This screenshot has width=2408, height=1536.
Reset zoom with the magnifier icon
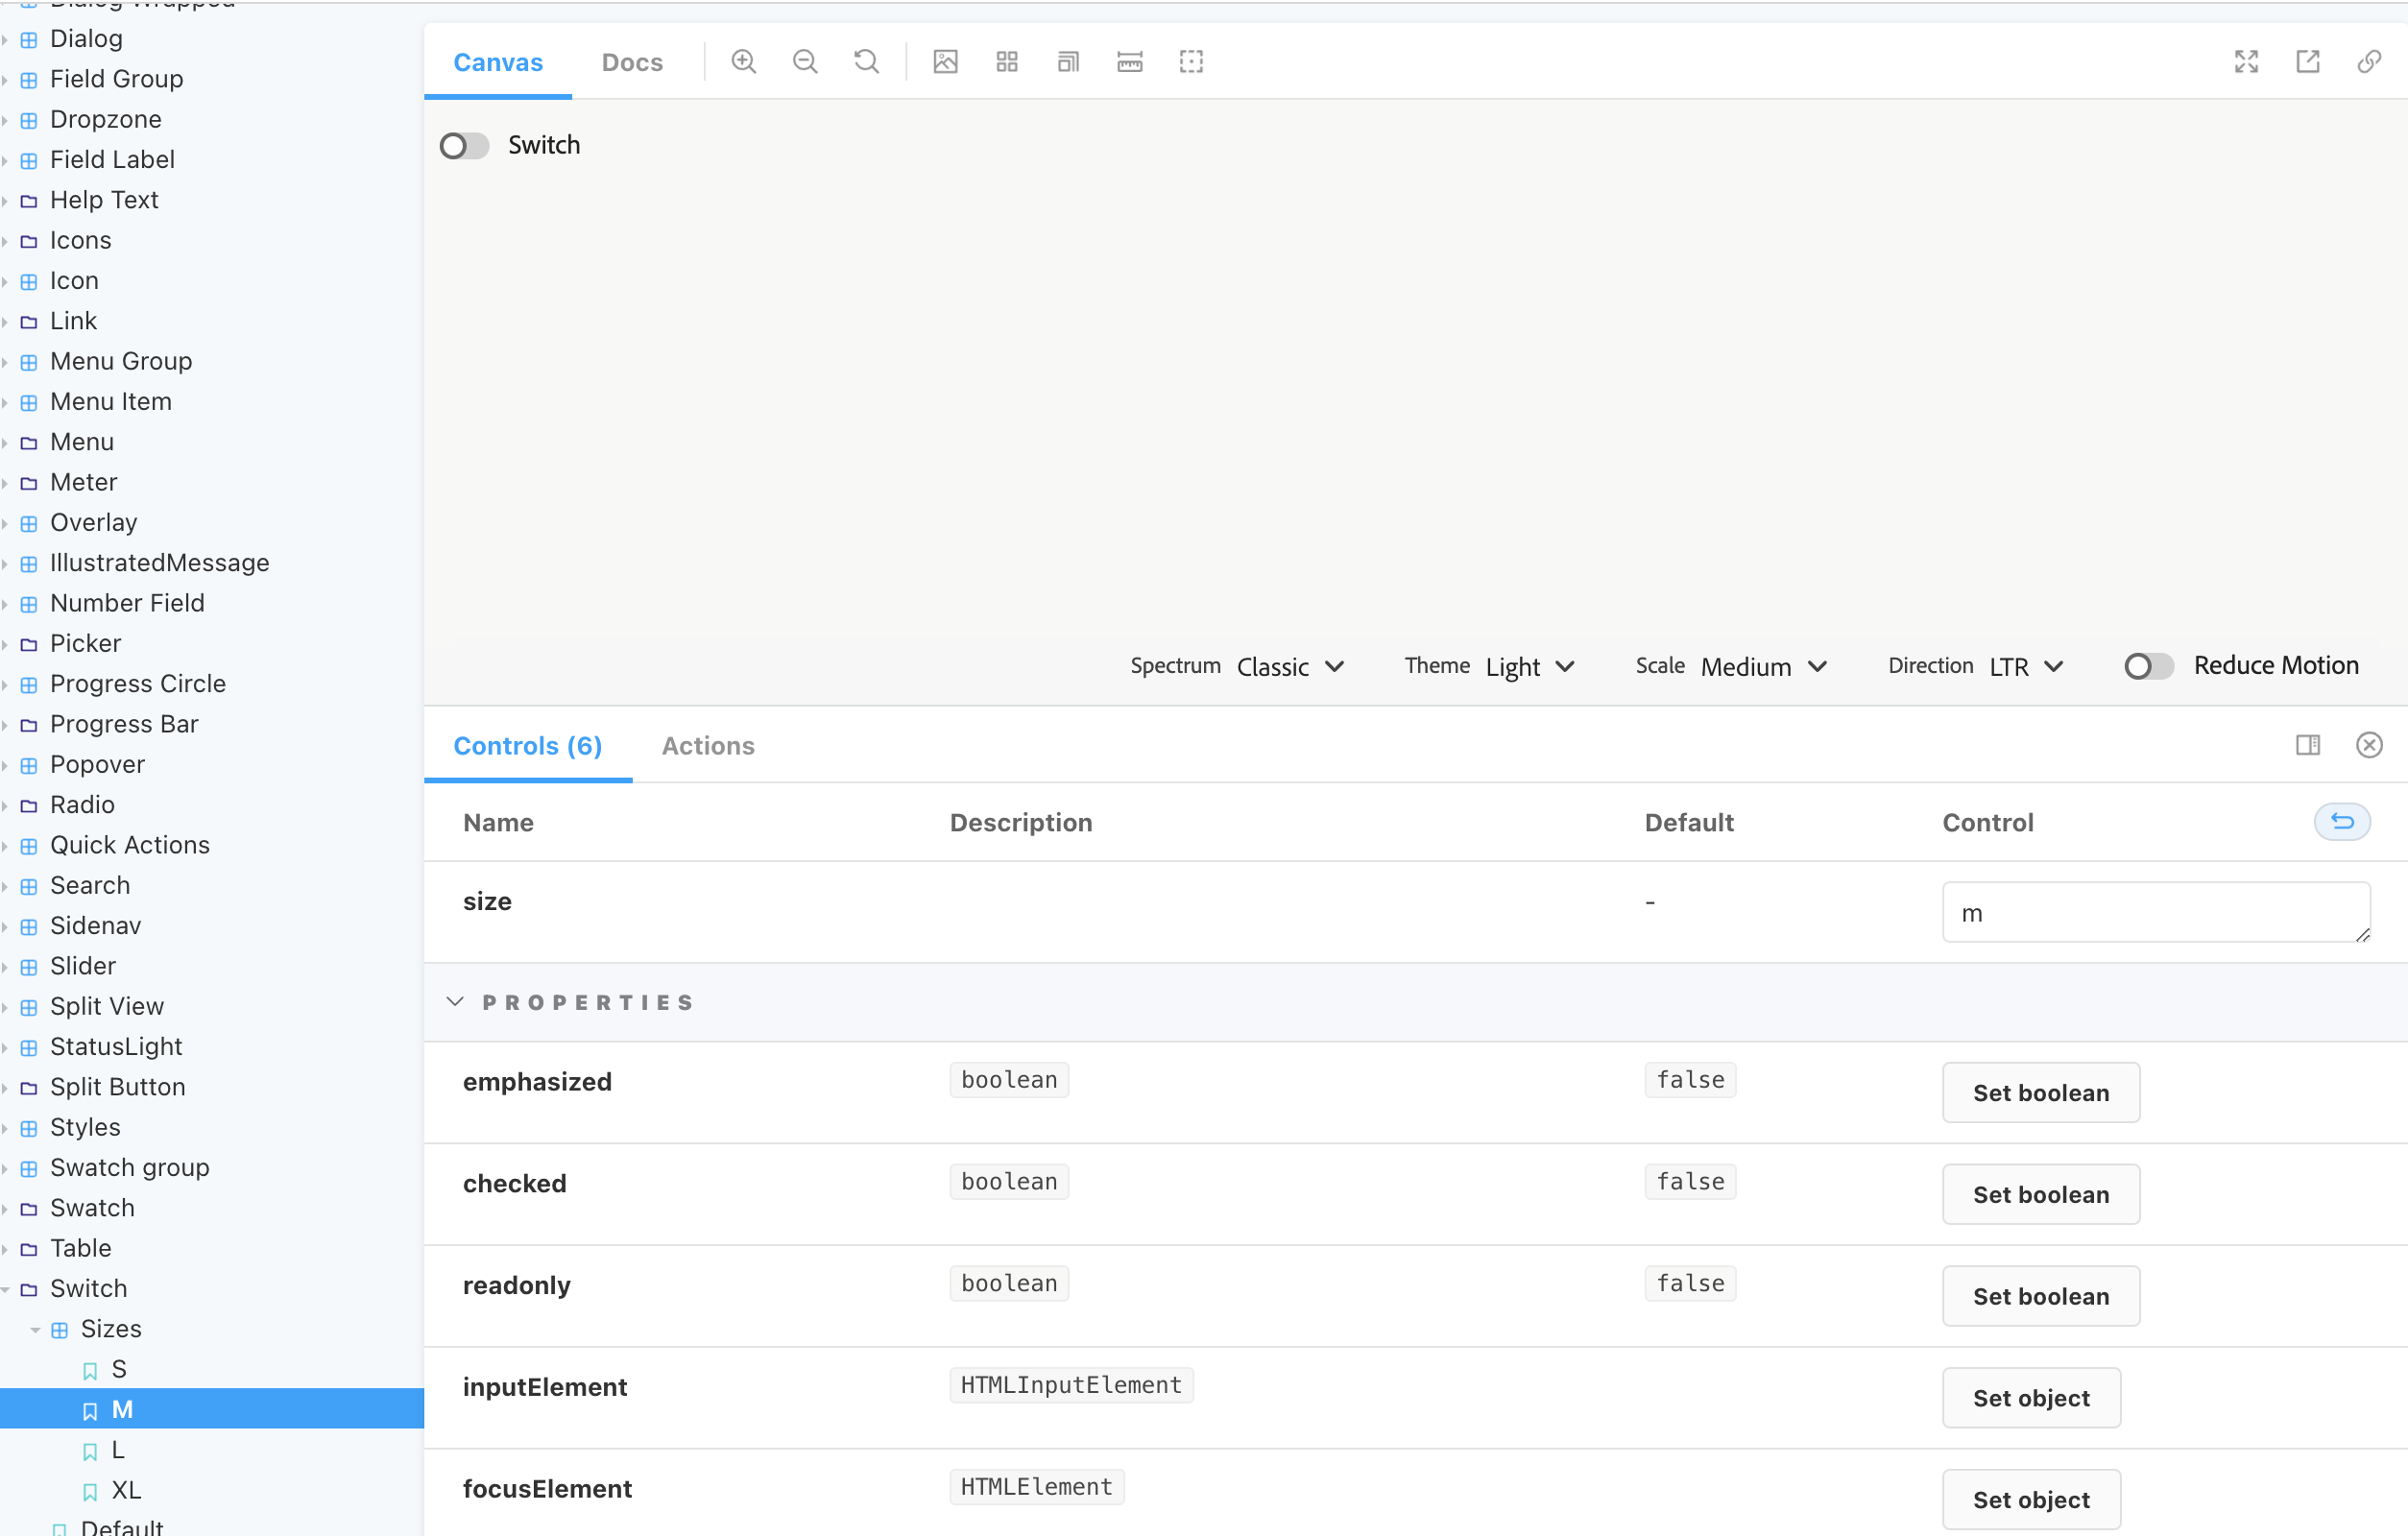click(x=866, y=62)
